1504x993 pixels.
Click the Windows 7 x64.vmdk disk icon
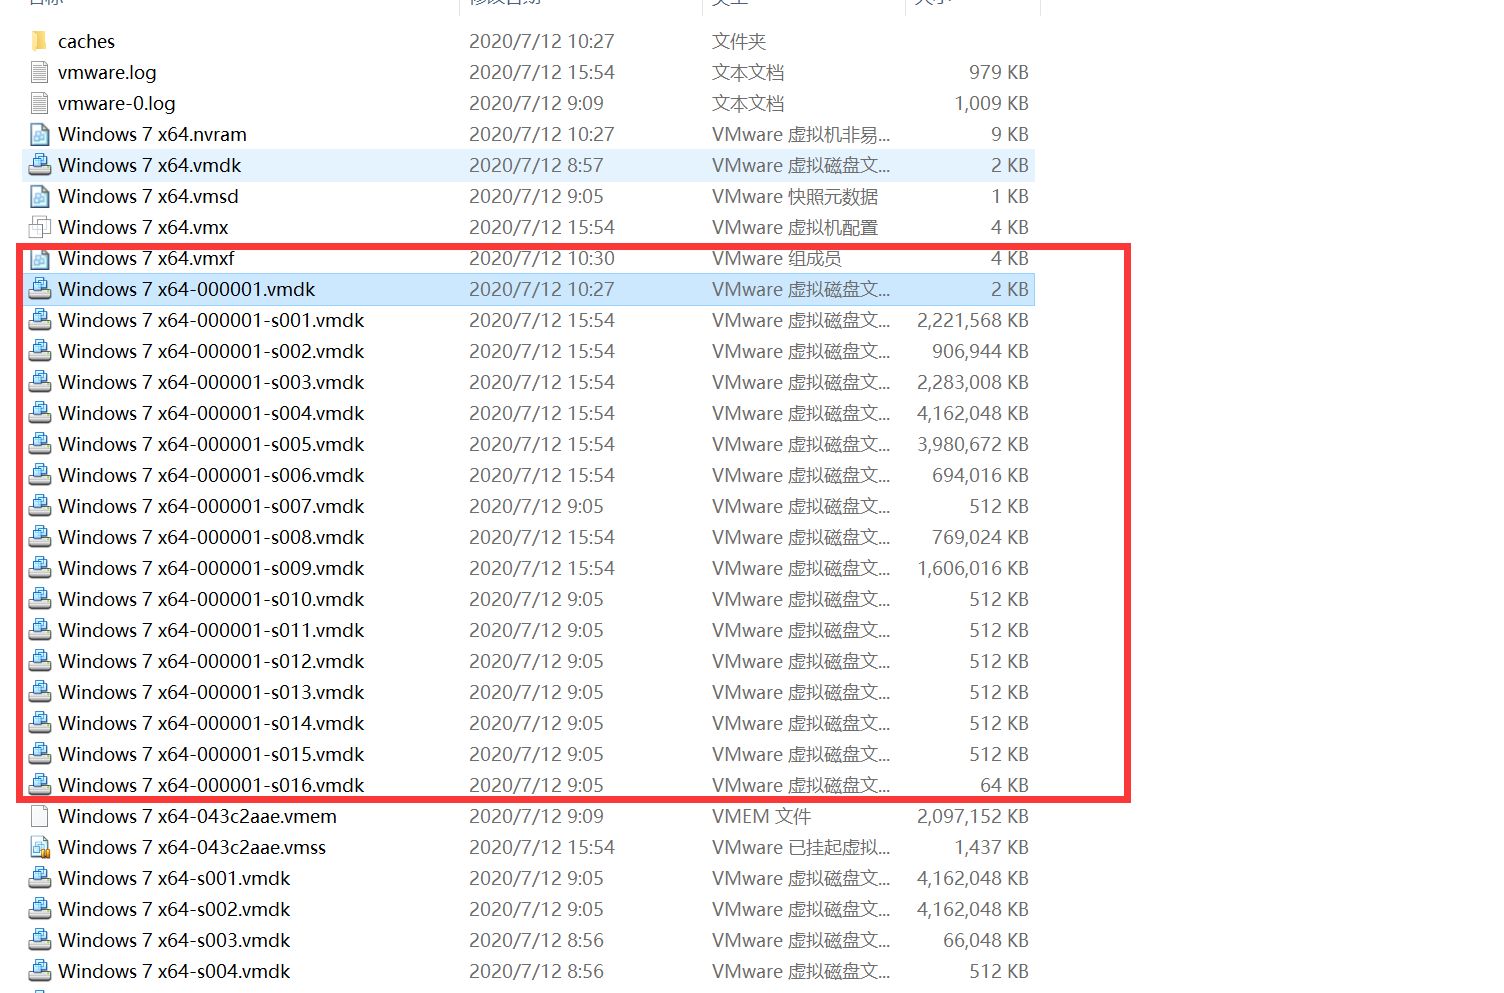(x=39, y=165)
